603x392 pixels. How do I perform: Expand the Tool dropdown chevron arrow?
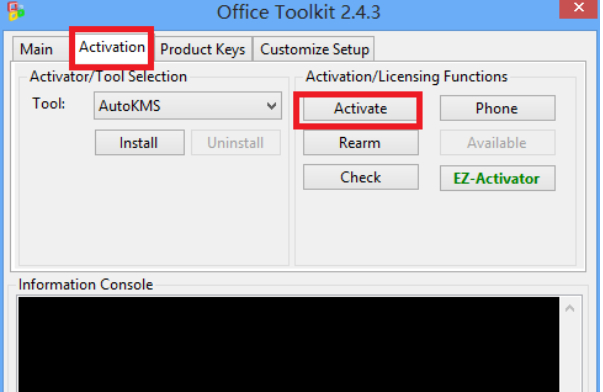272,106
